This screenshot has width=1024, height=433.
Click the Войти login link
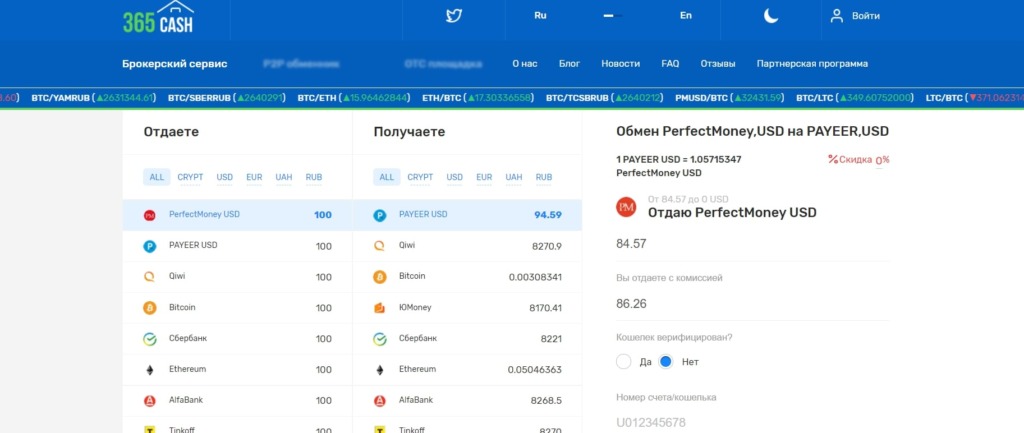pos(865,16)
